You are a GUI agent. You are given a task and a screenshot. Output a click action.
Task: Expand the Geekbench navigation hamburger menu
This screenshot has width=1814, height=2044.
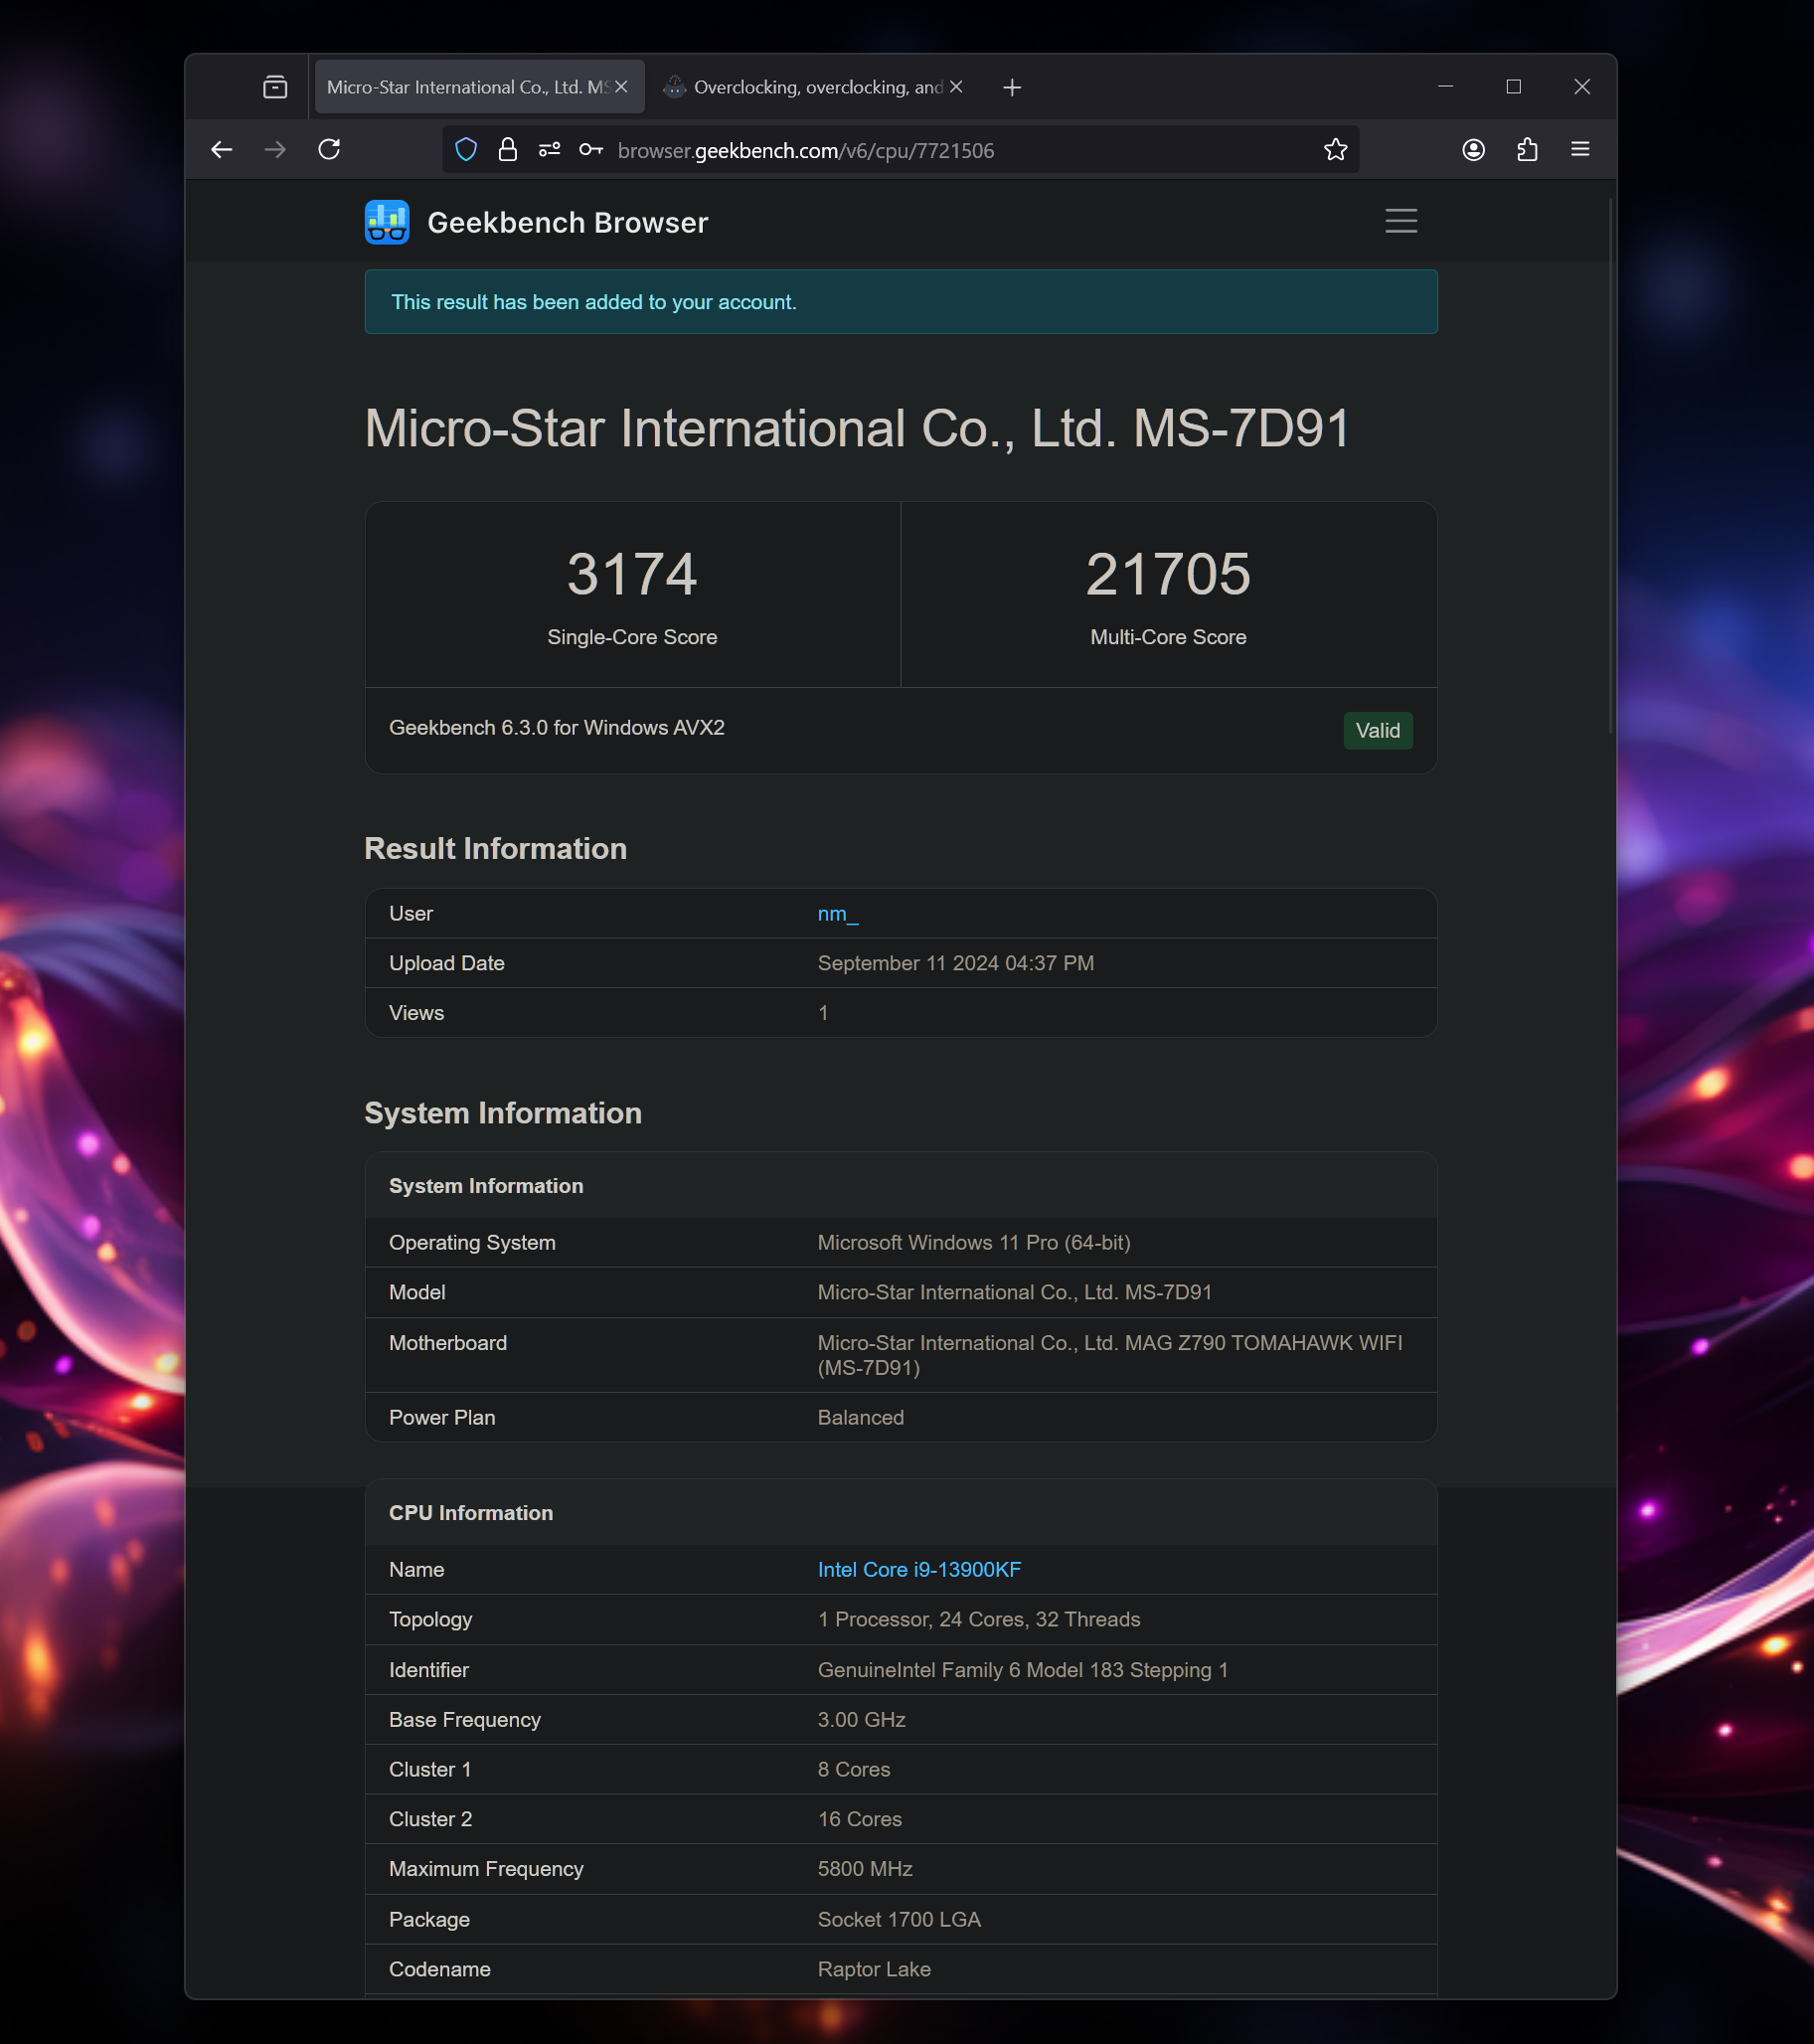click(x=1401, y=221)
